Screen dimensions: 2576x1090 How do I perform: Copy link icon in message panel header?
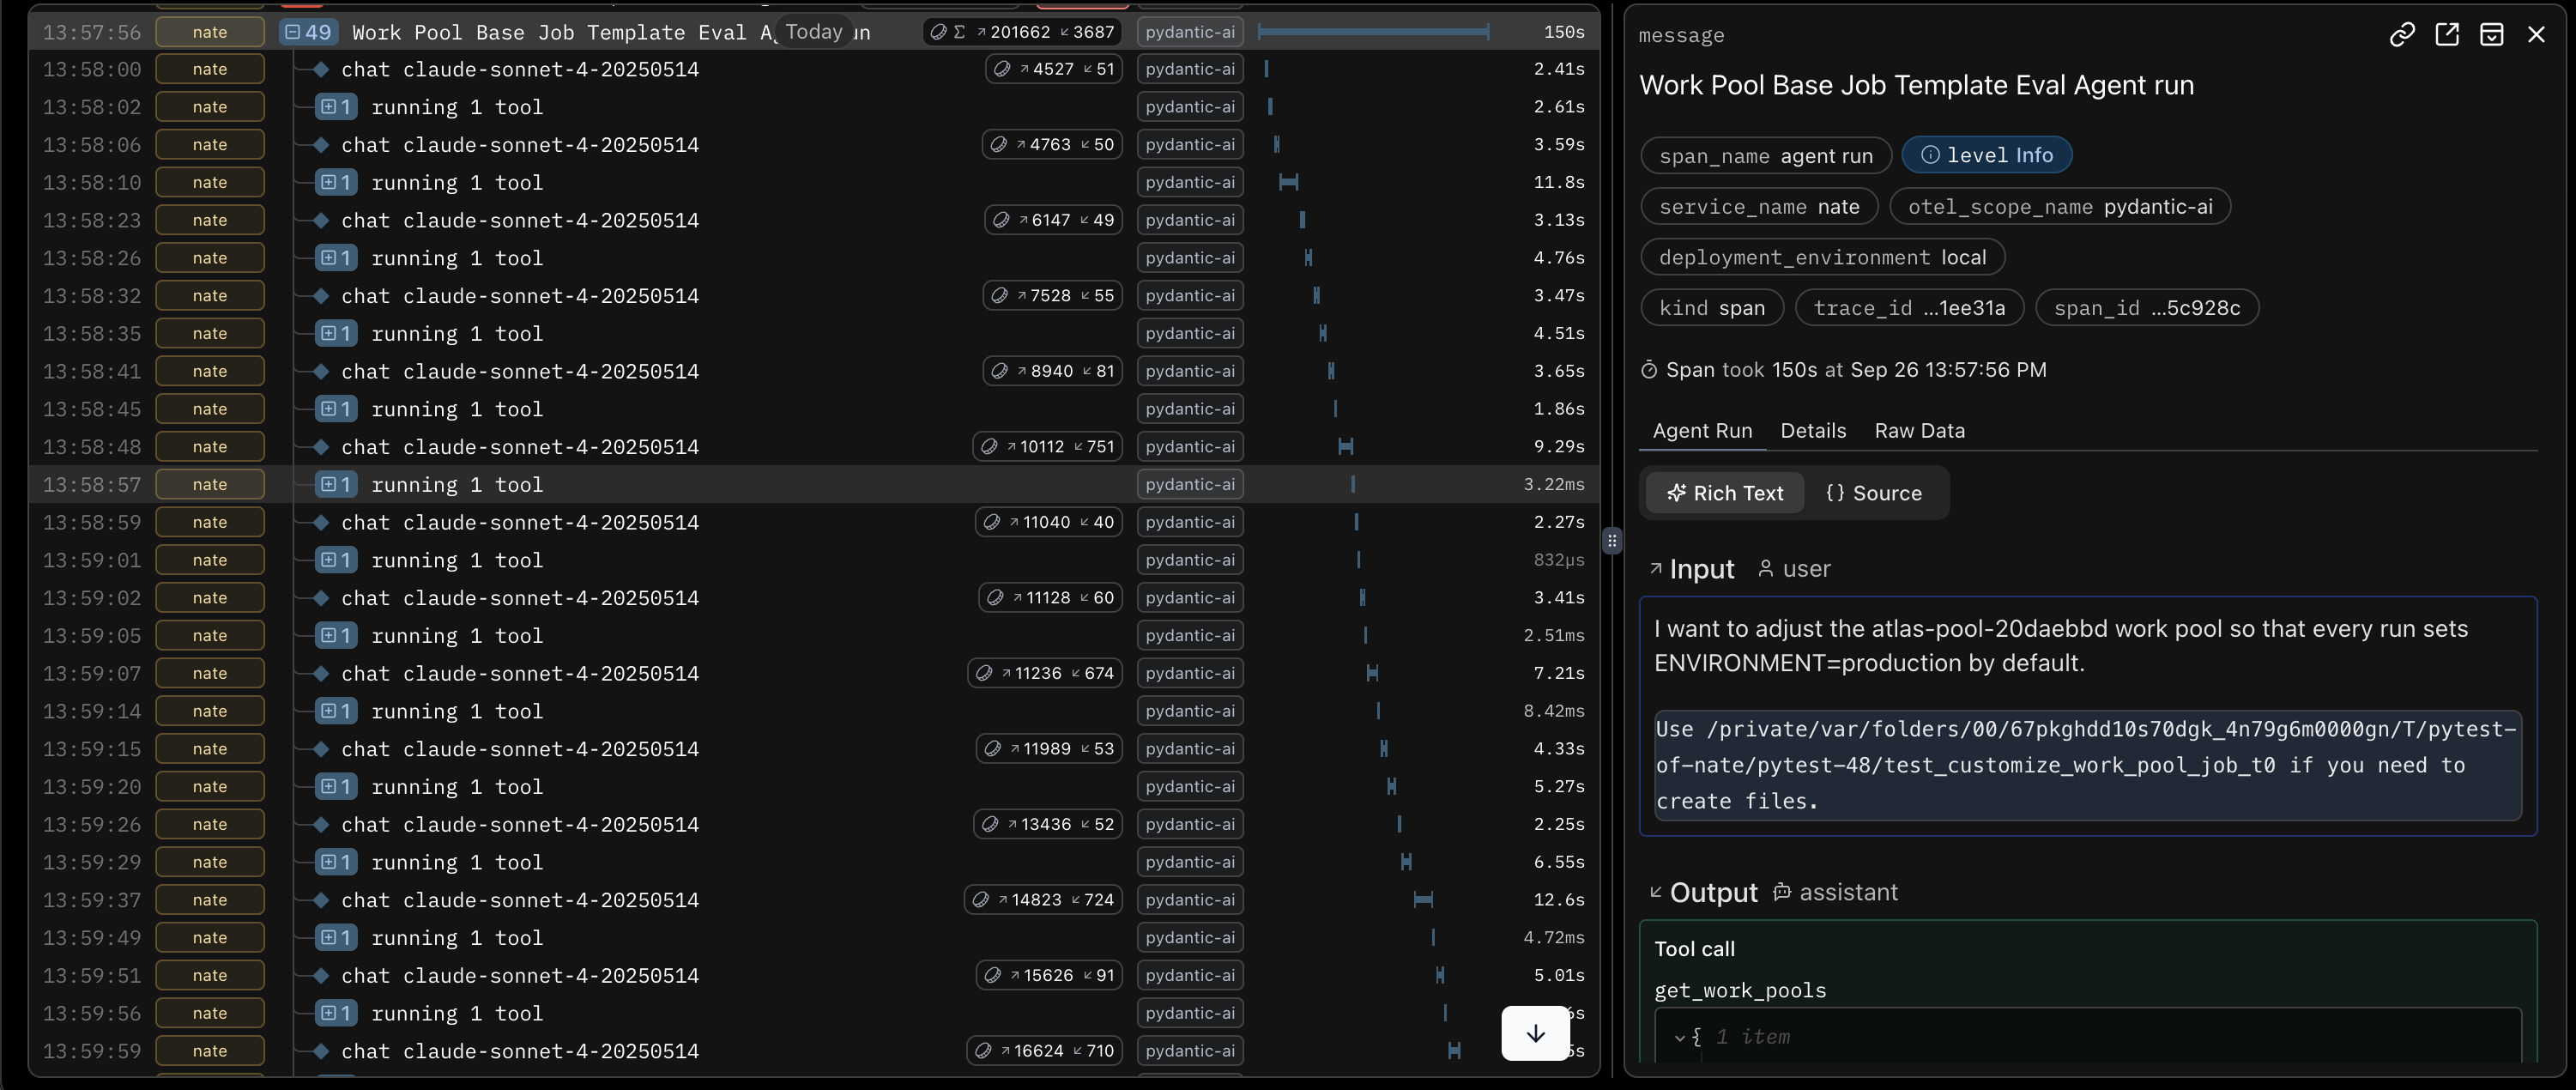[2402, 35]
